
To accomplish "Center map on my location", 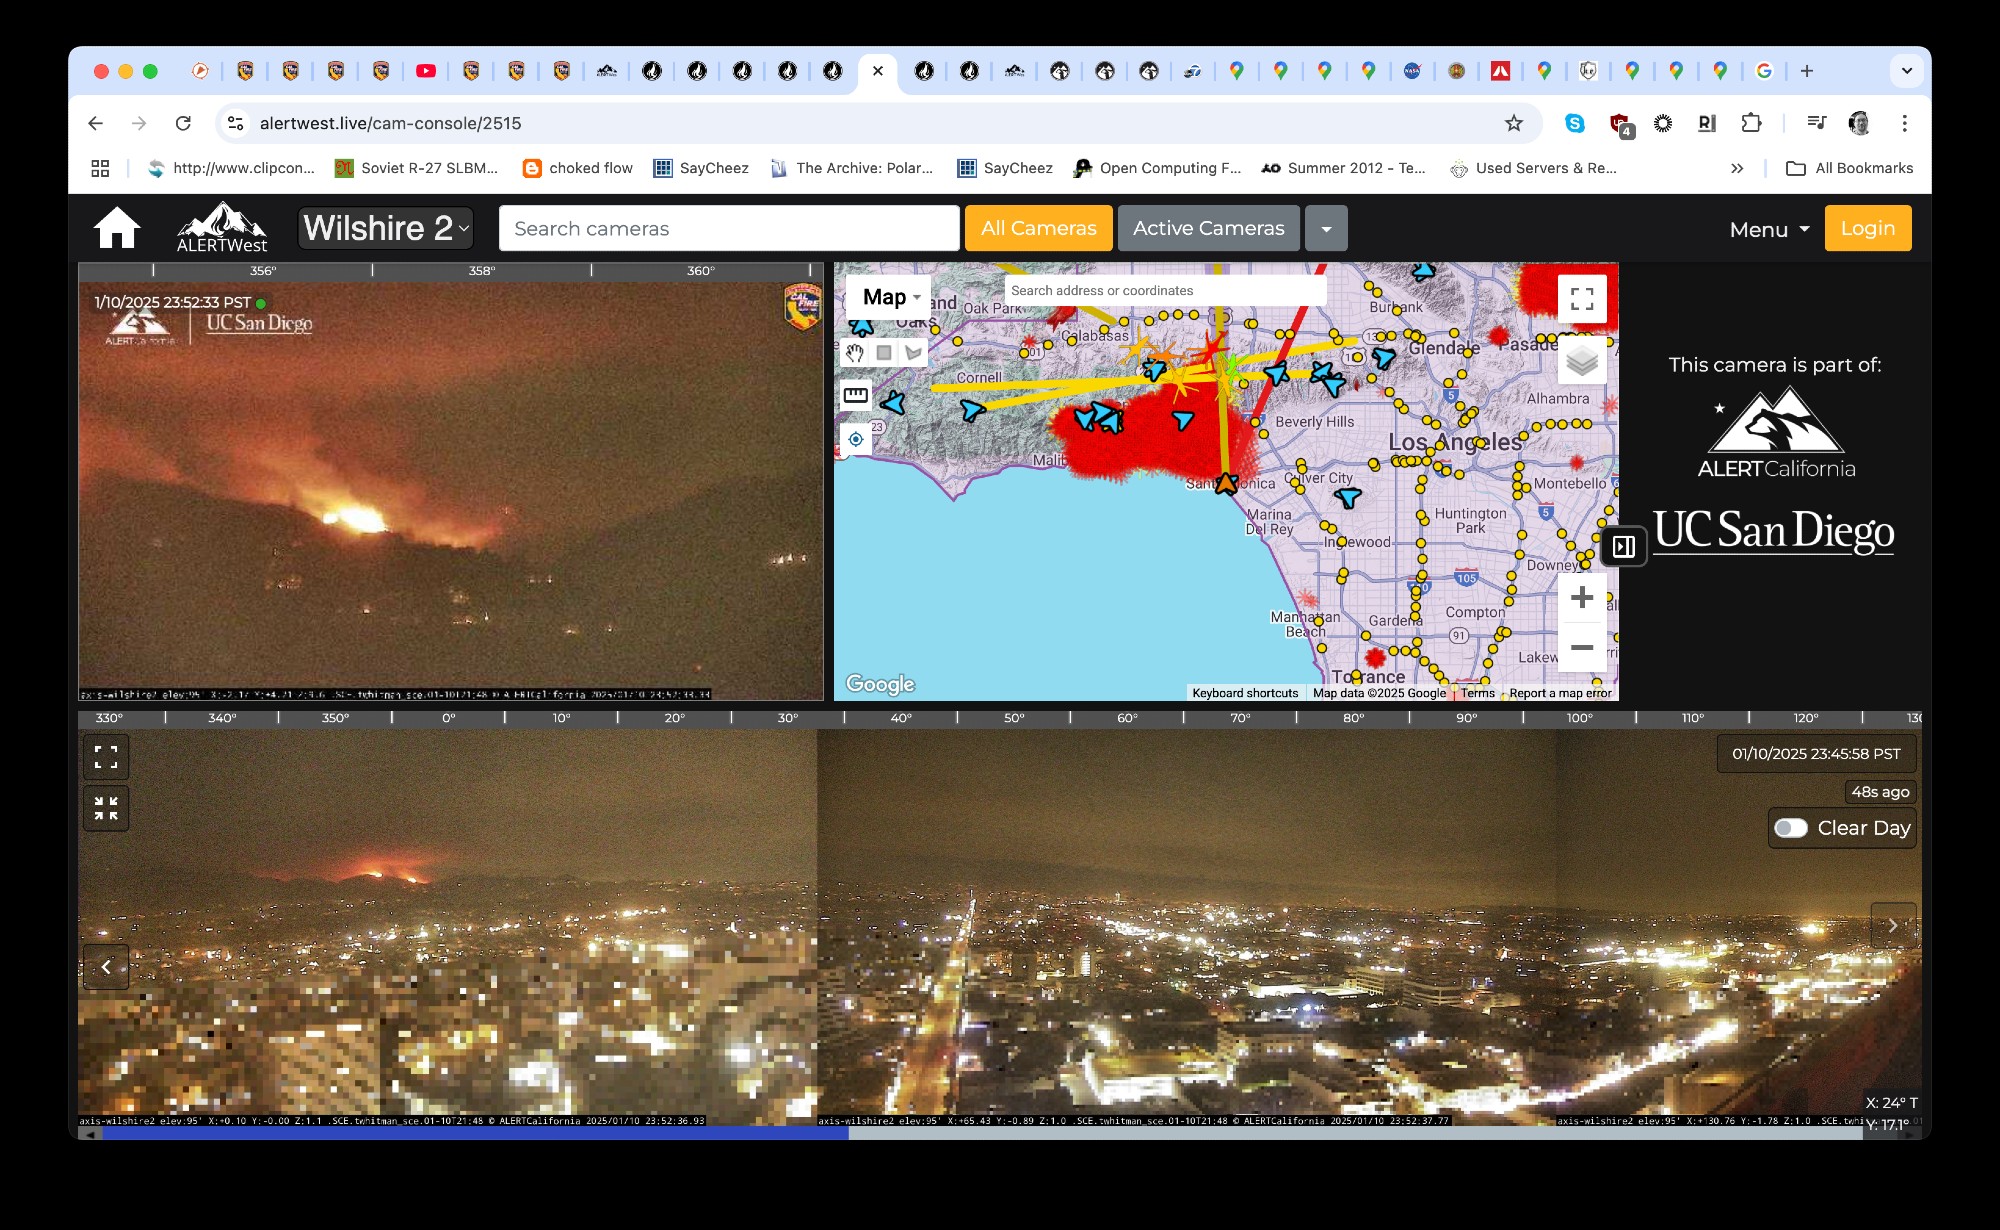I will (856, 439).
